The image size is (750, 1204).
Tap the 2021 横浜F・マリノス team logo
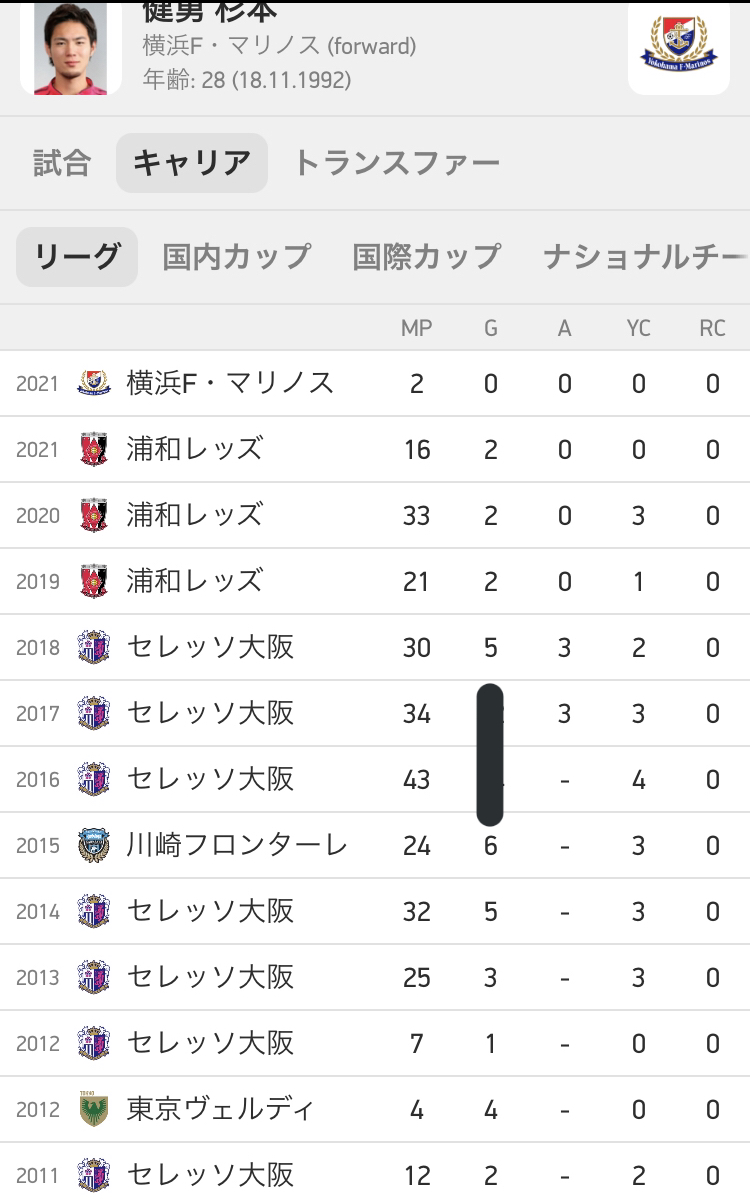click(x=93, y=383)
